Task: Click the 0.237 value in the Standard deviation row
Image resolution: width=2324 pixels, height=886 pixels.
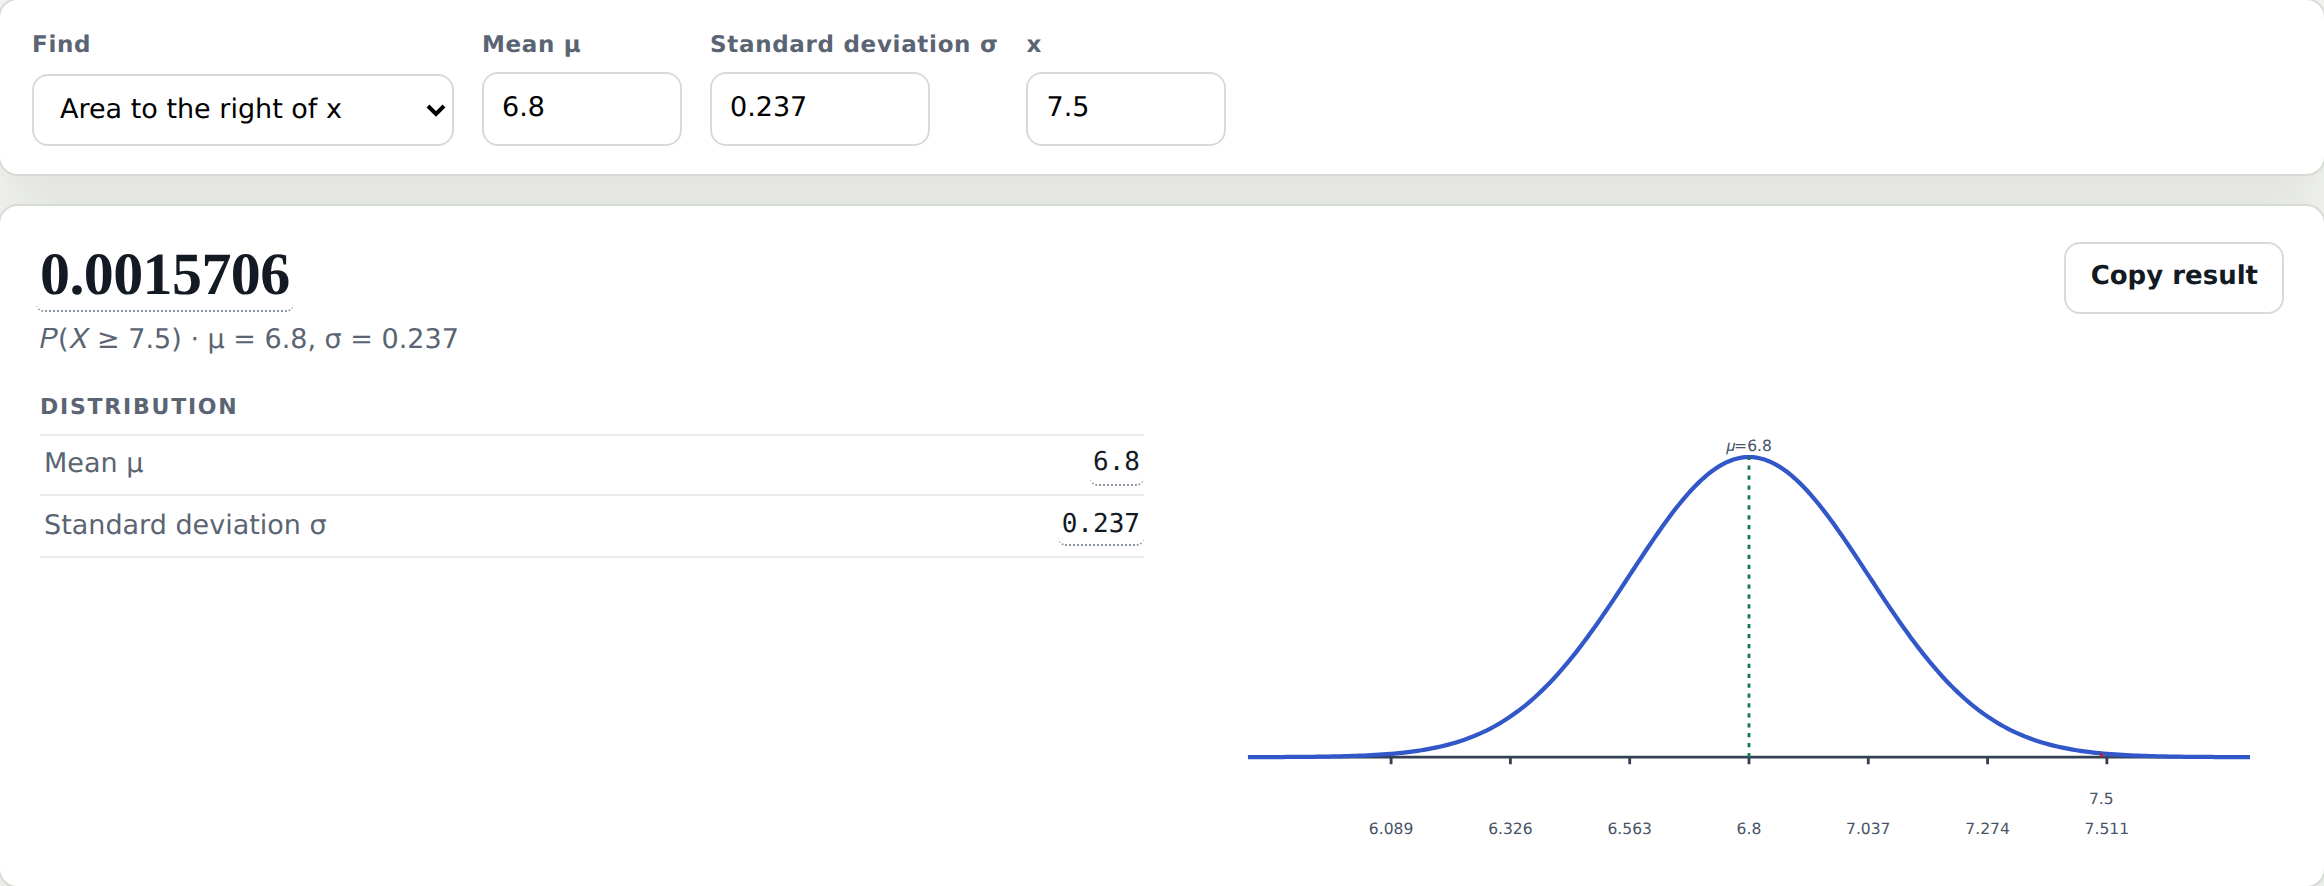Action: 1101,524
